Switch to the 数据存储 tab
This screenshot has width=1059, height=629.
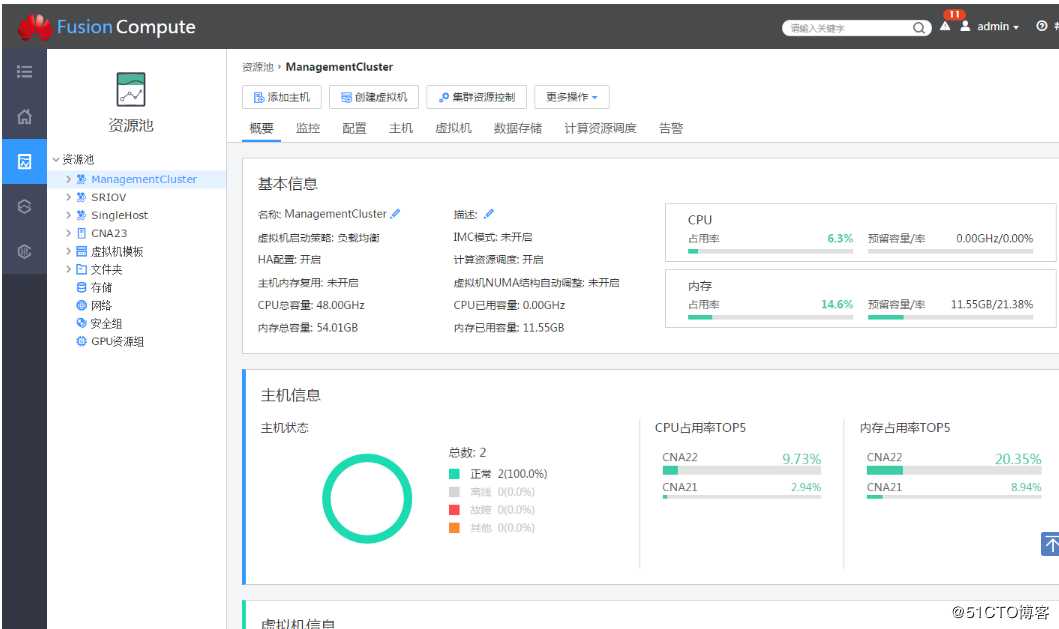(518, 128)
